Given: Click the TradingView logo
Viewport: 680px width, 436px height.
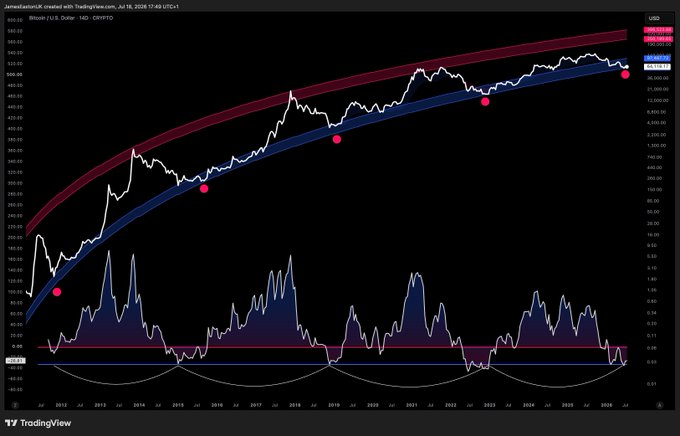Looking at the screenshot, I should coord(38,423).
